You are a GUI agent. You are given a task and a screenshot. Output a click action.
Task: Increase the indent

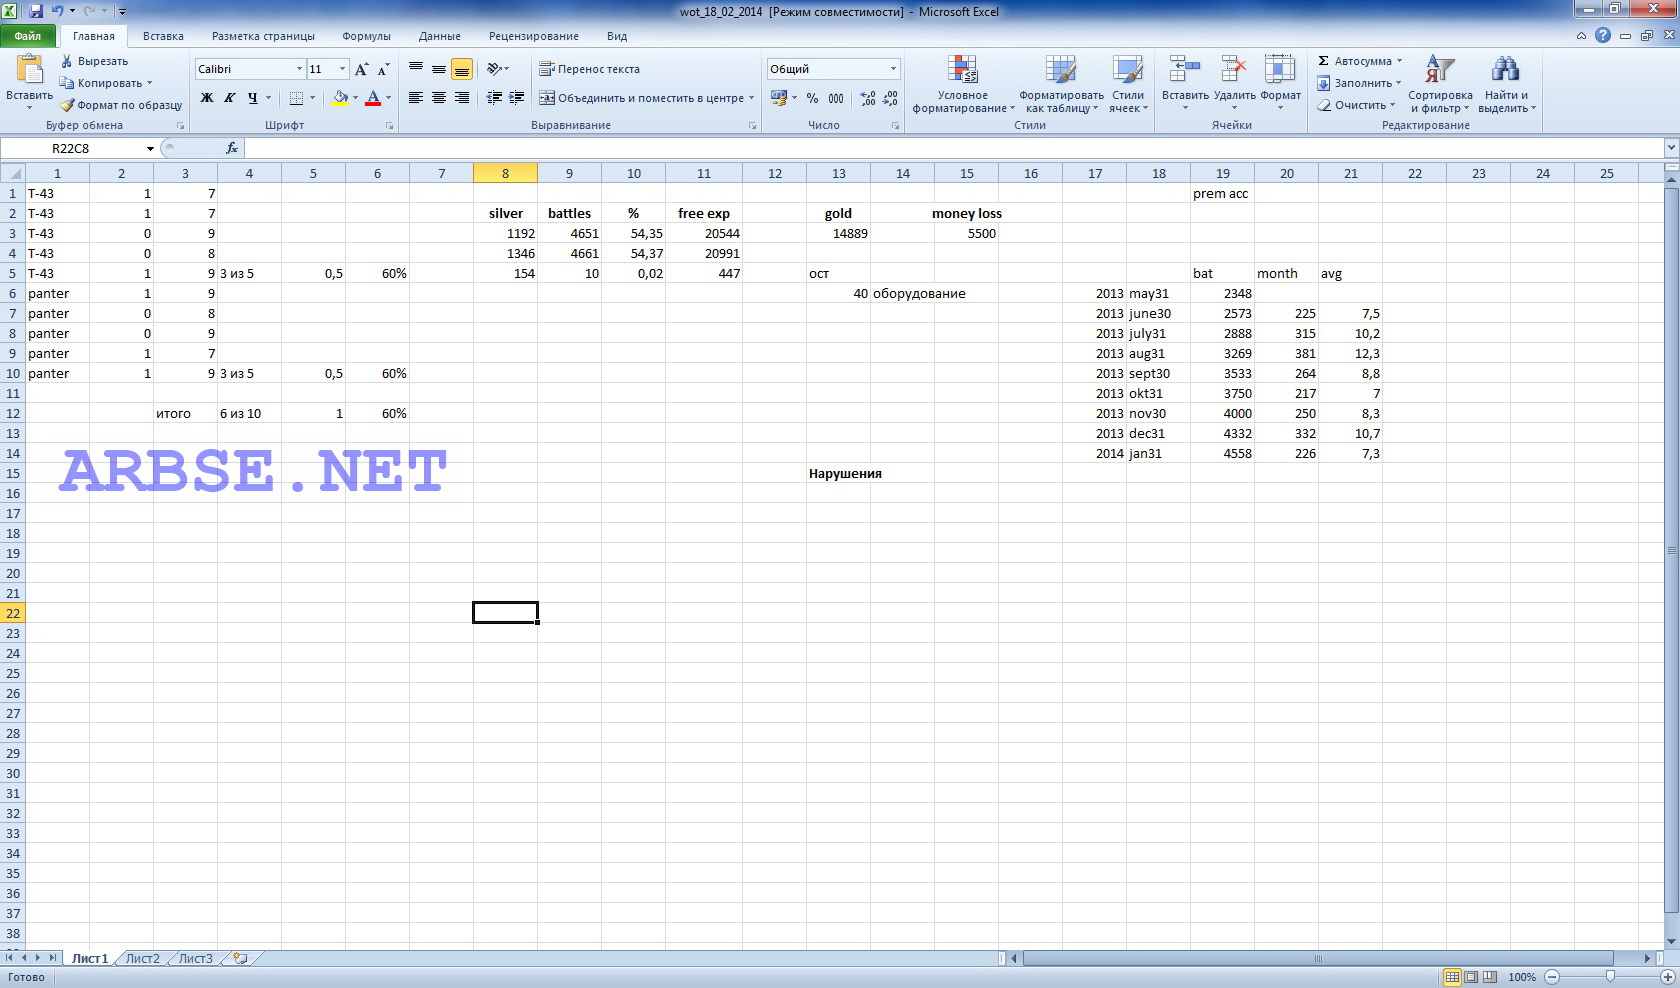click(x=517, y=98)
